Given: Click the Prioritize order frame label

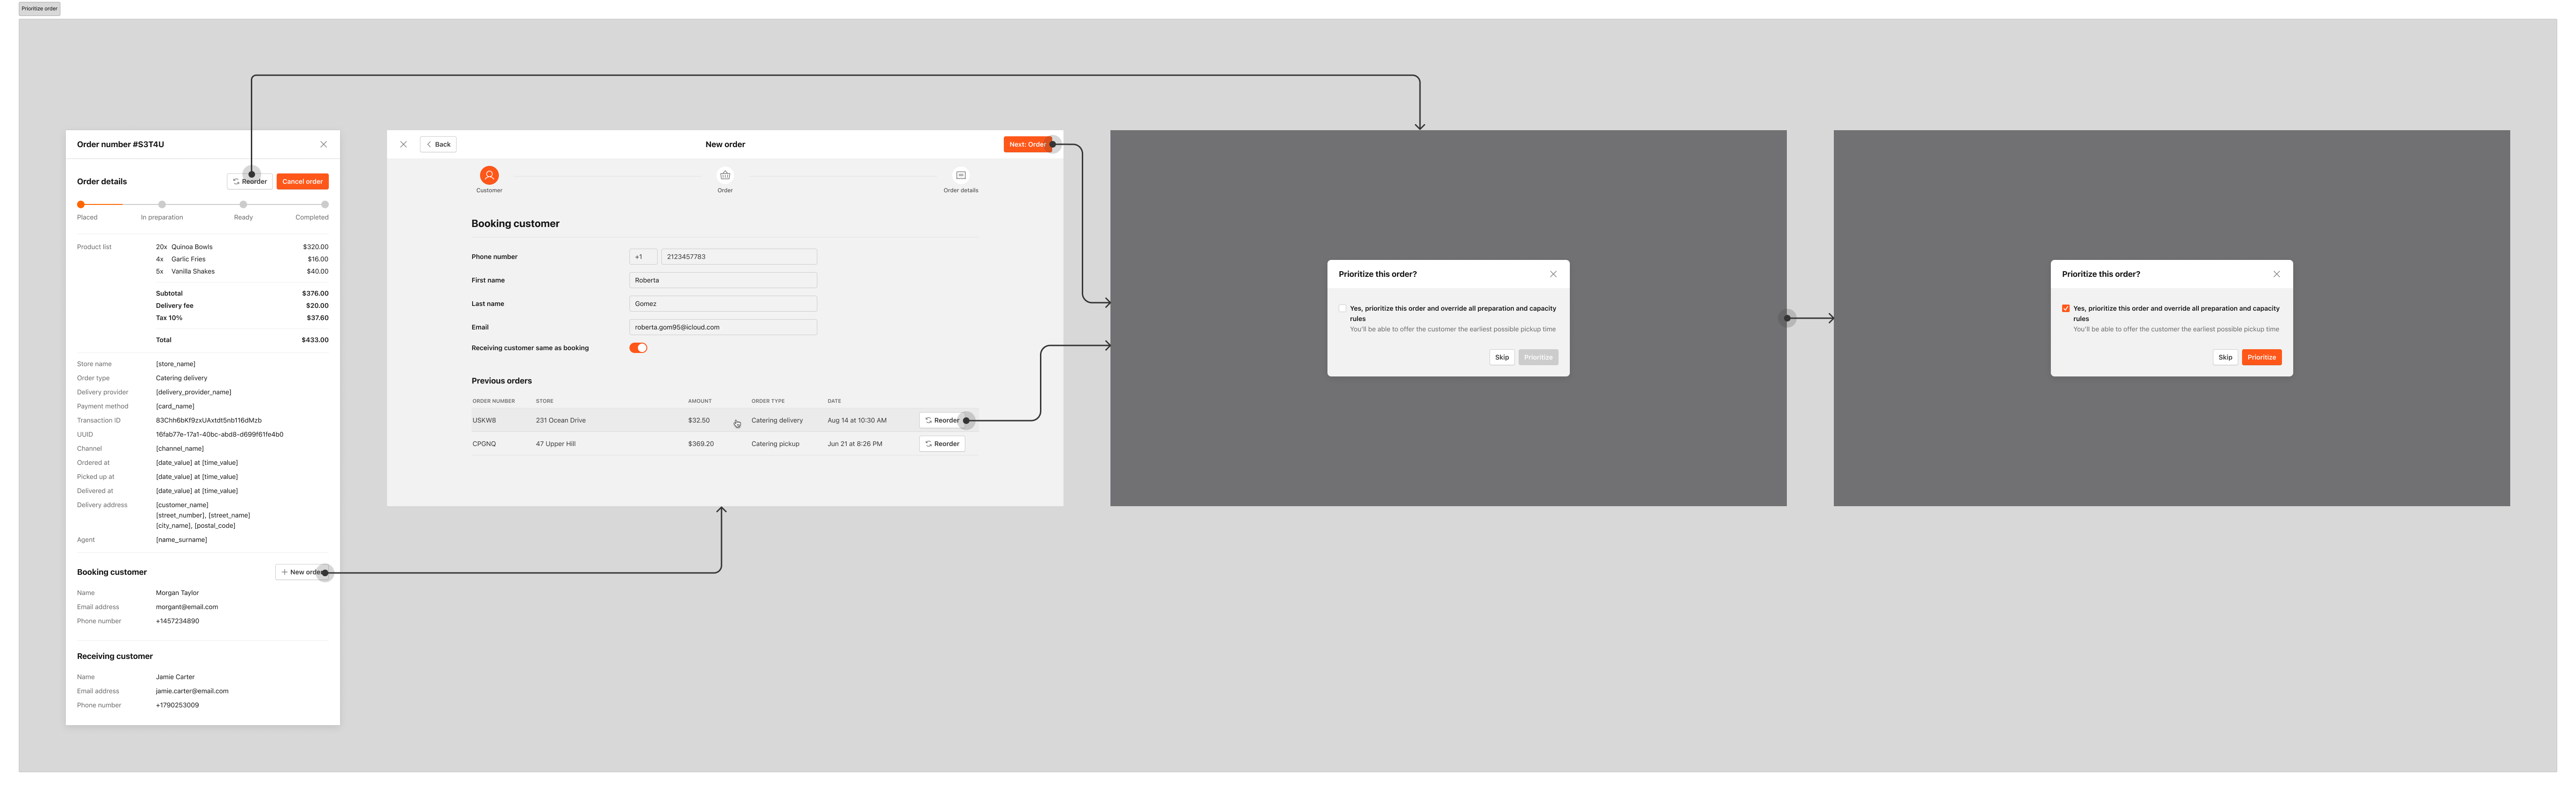Looking at the screenshot, I should coord(40,8).
